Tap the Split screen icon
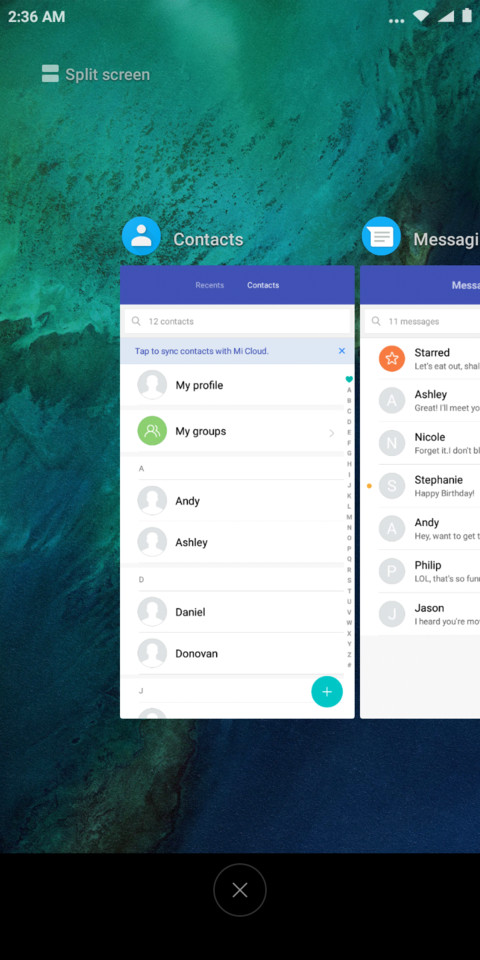The width and height of the screenshot is (480, 960). click(50, 74)
